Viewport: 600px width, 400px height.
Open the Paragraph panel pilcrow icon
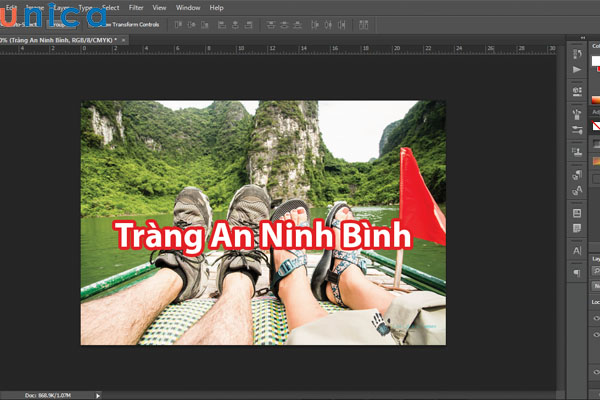[577, 273]
